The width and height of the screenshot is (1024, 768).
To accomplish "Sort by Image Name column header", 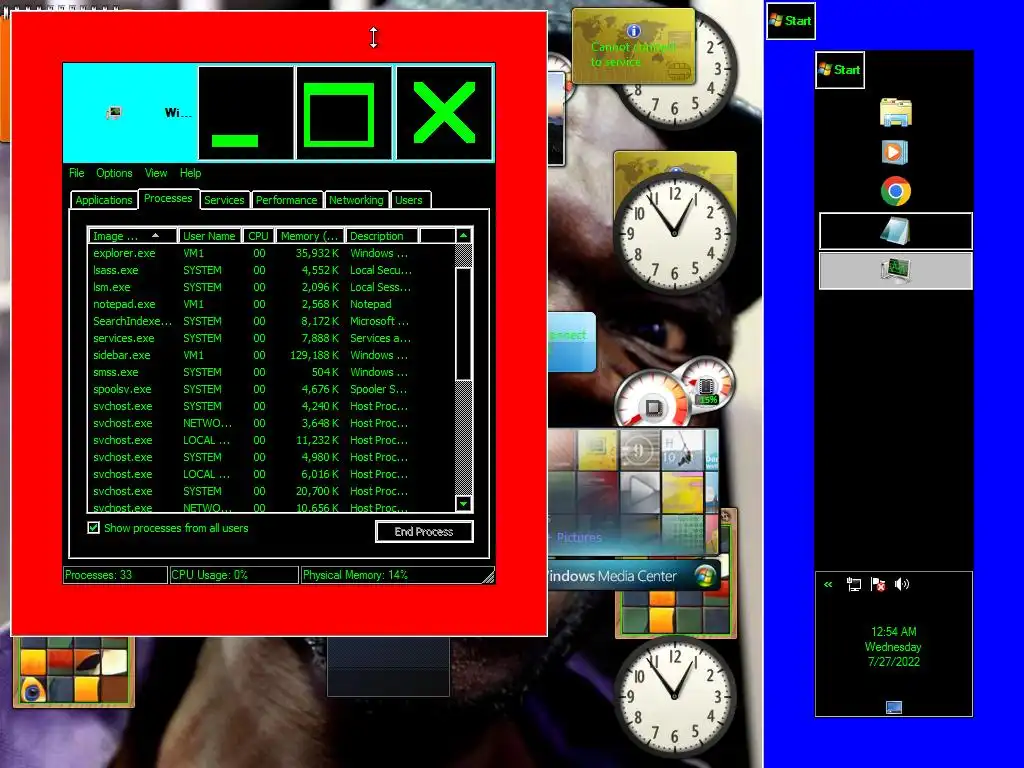I will (x=133, y=236).
